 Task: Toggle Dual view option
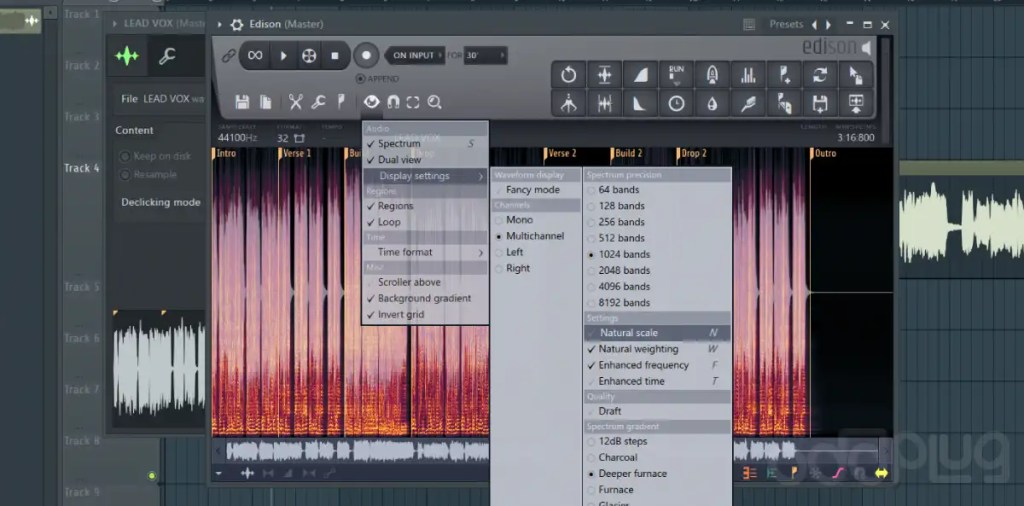pos(424,160)
